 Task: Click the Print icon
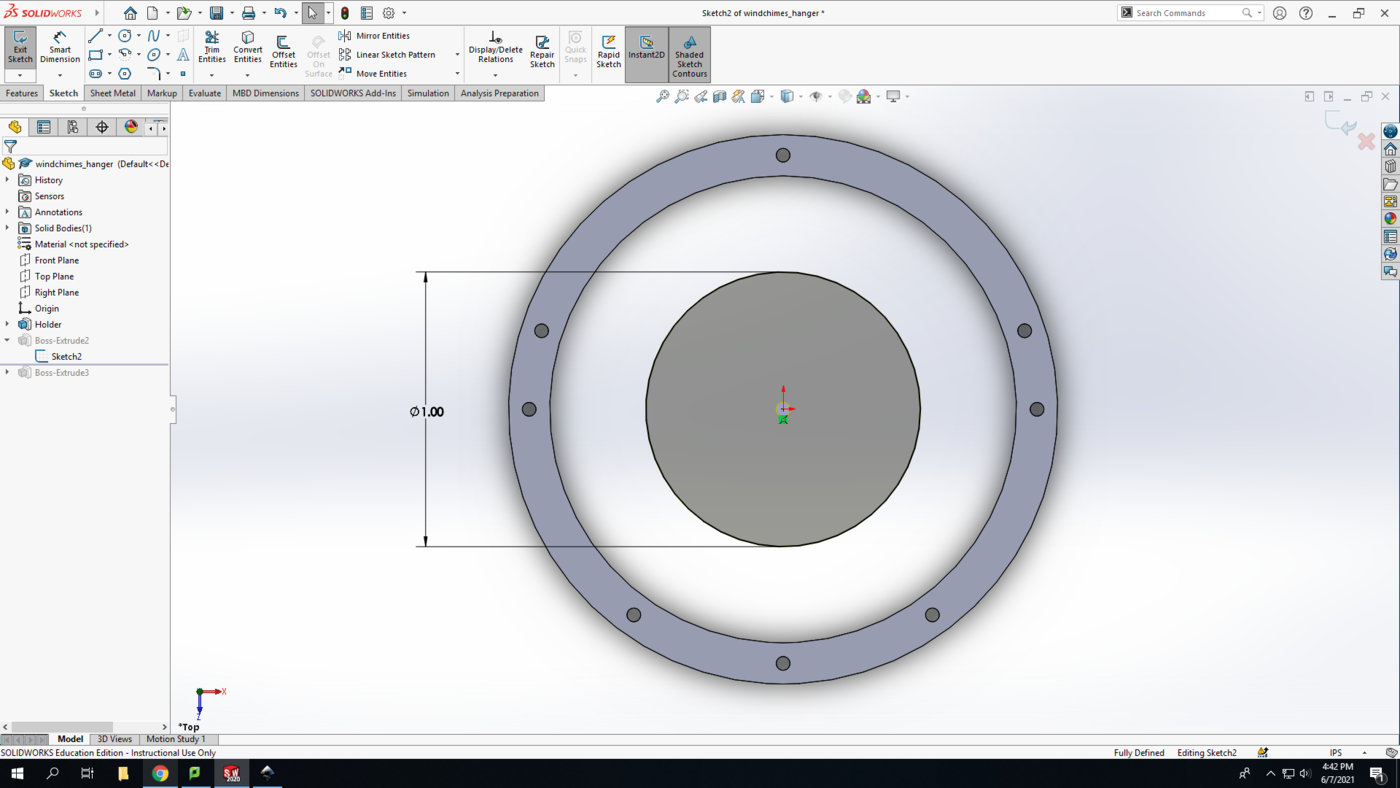point(248,13)
